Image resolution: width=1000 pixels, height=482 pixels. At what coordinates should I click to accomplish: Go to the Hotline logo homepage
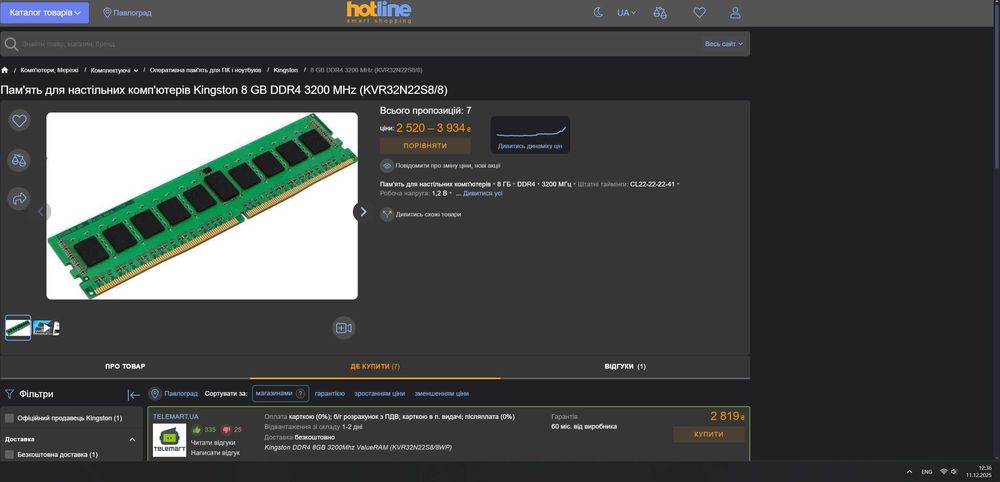[x=379, y=12]
